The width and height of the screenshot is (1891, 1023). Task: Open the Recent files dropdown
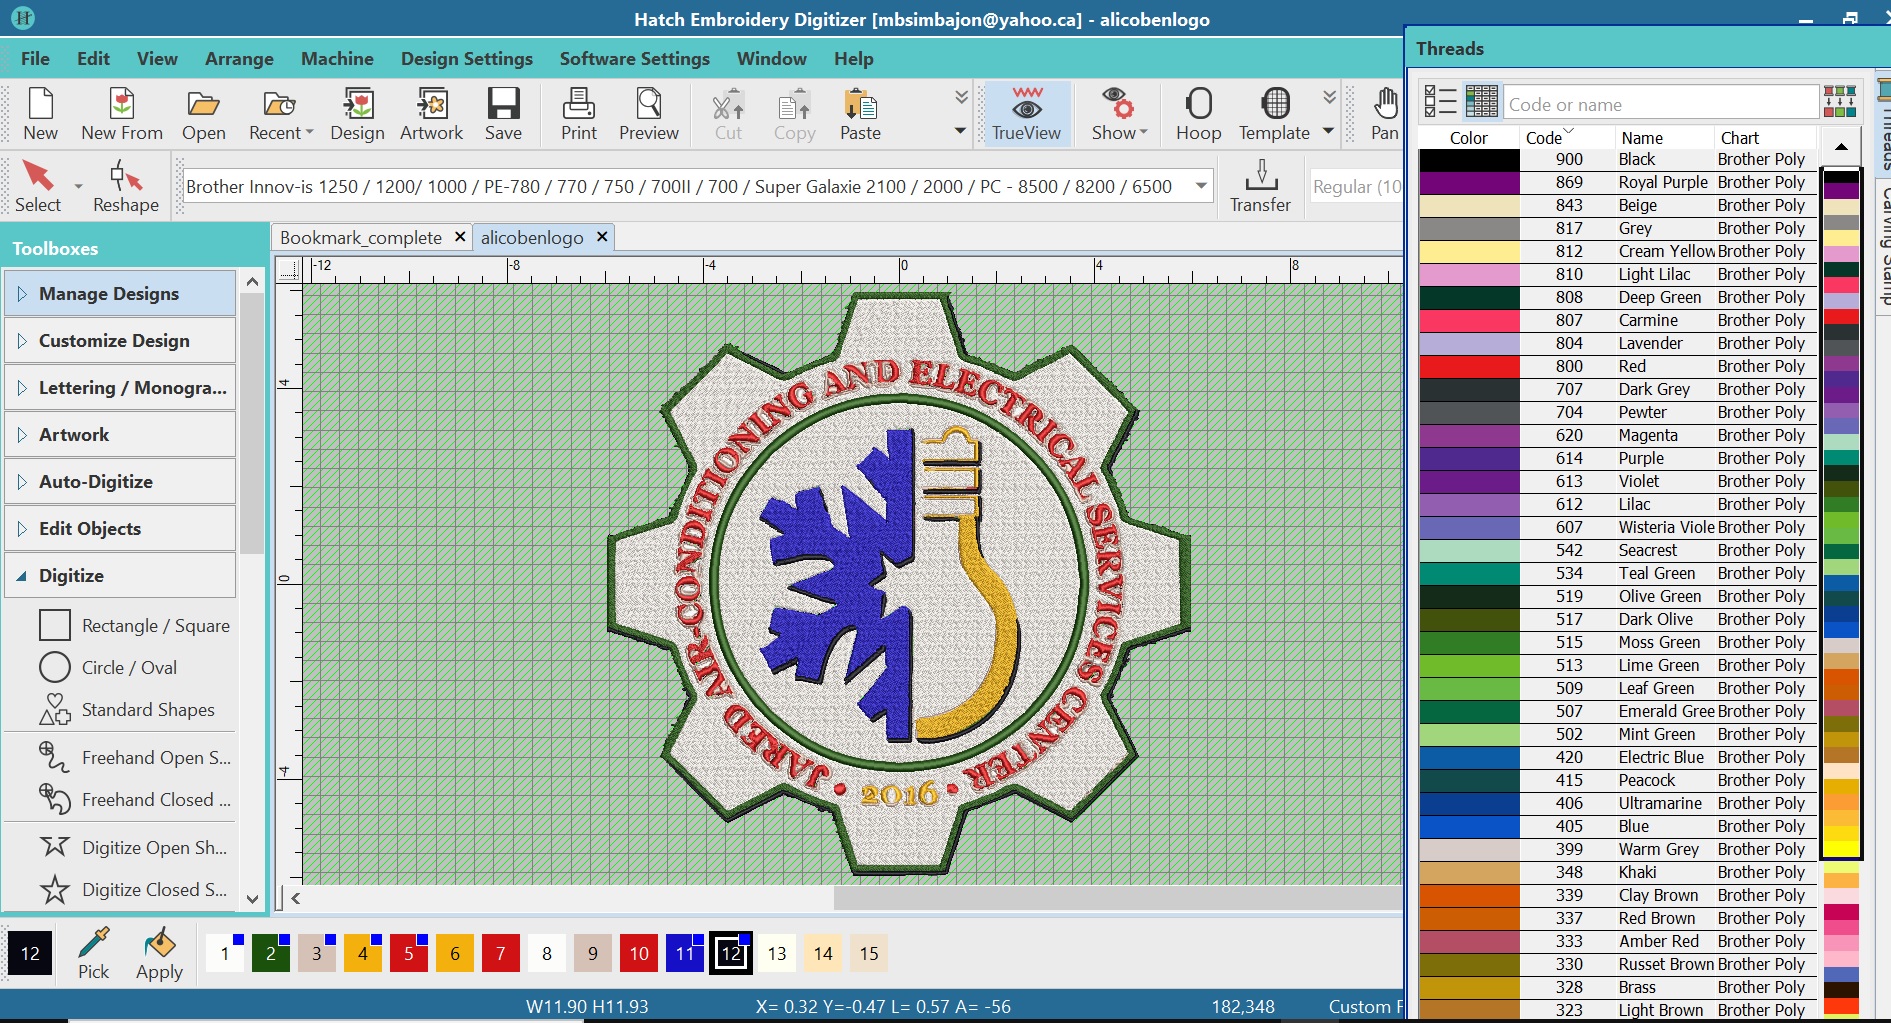(281, 114)
